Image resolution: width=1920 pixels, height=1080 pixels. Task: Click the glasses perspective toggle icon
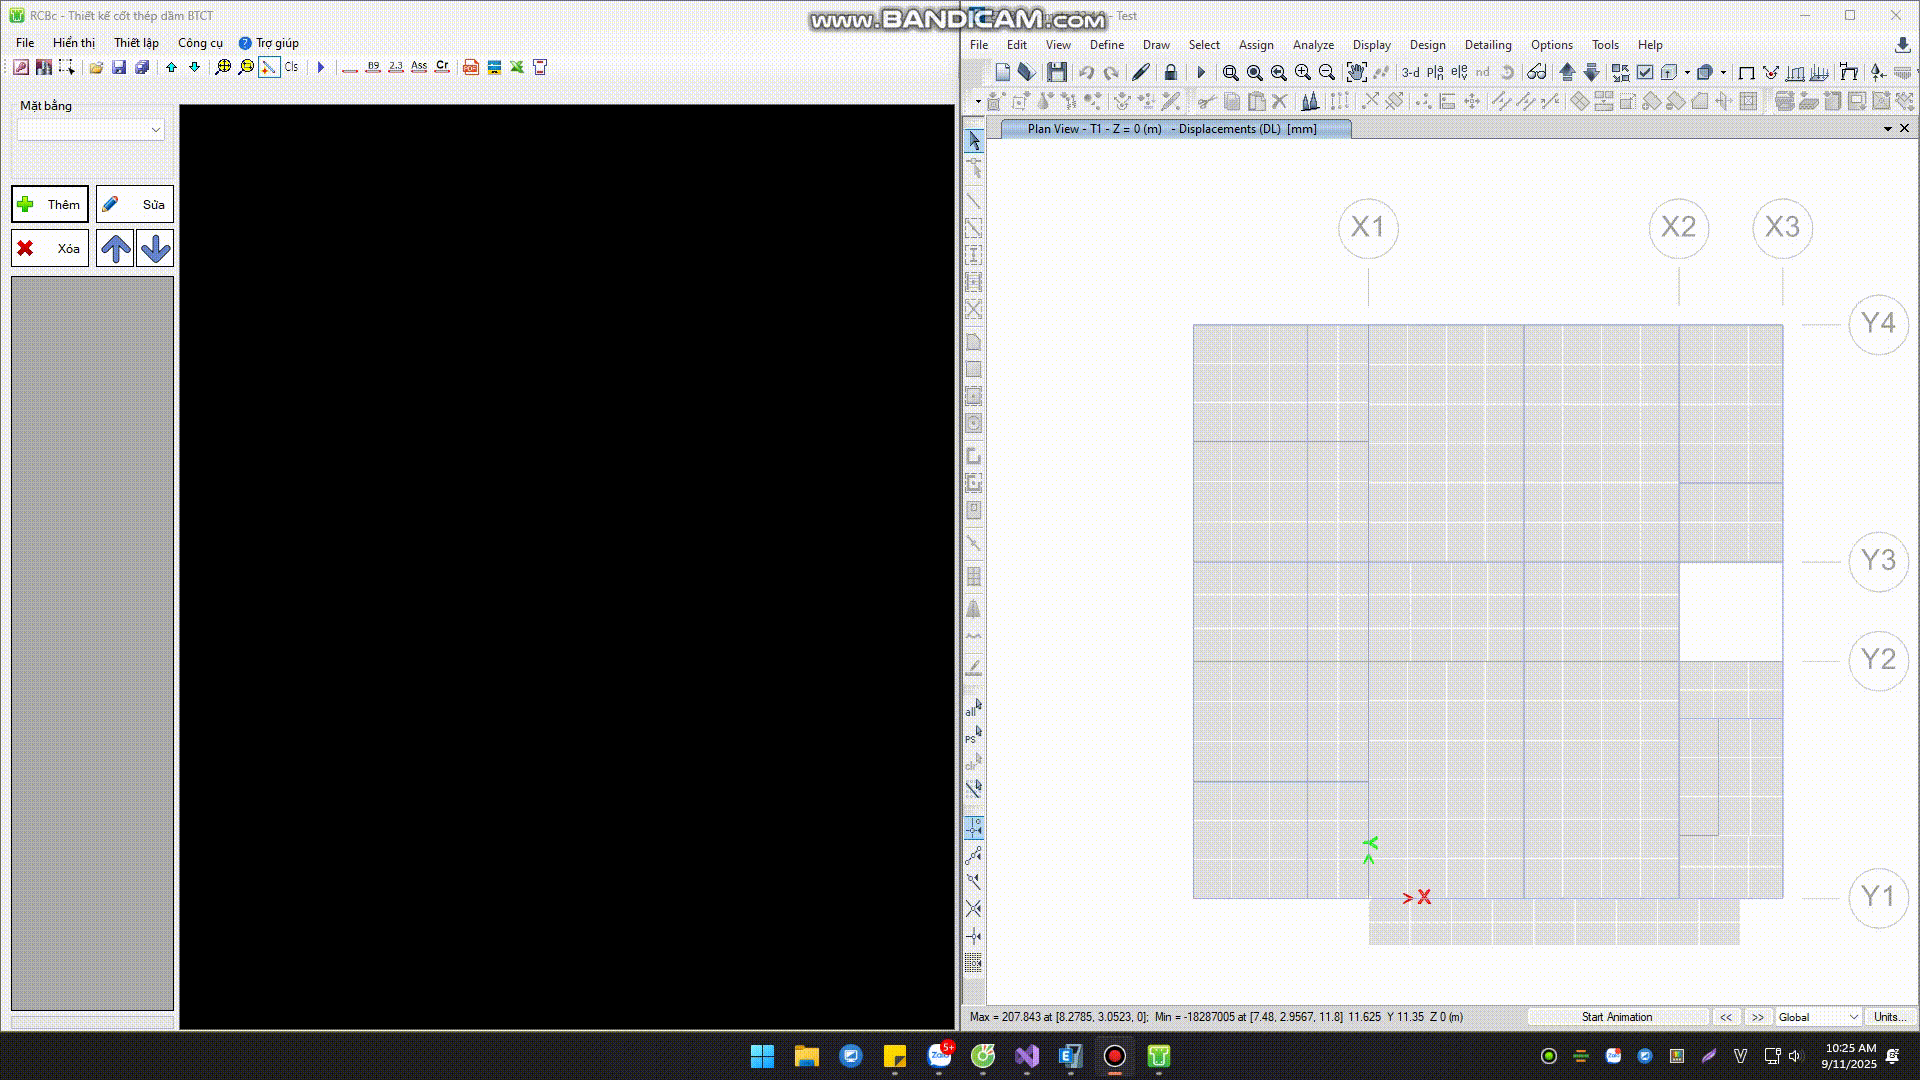1537,72
